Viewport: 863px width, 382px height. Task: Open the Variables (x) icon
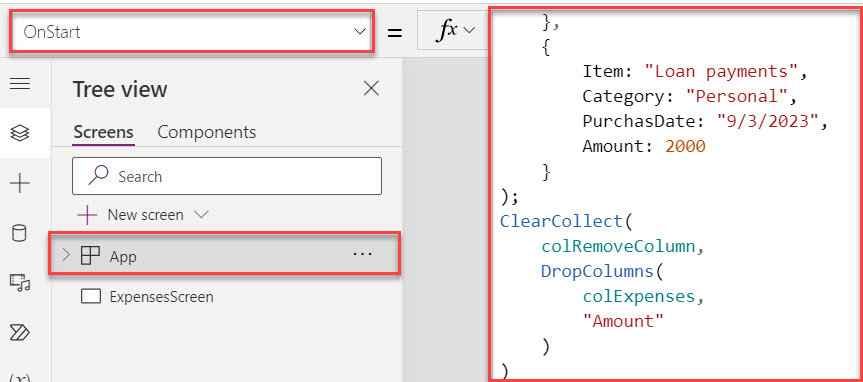pyautogui.click(x=20, y=378)
